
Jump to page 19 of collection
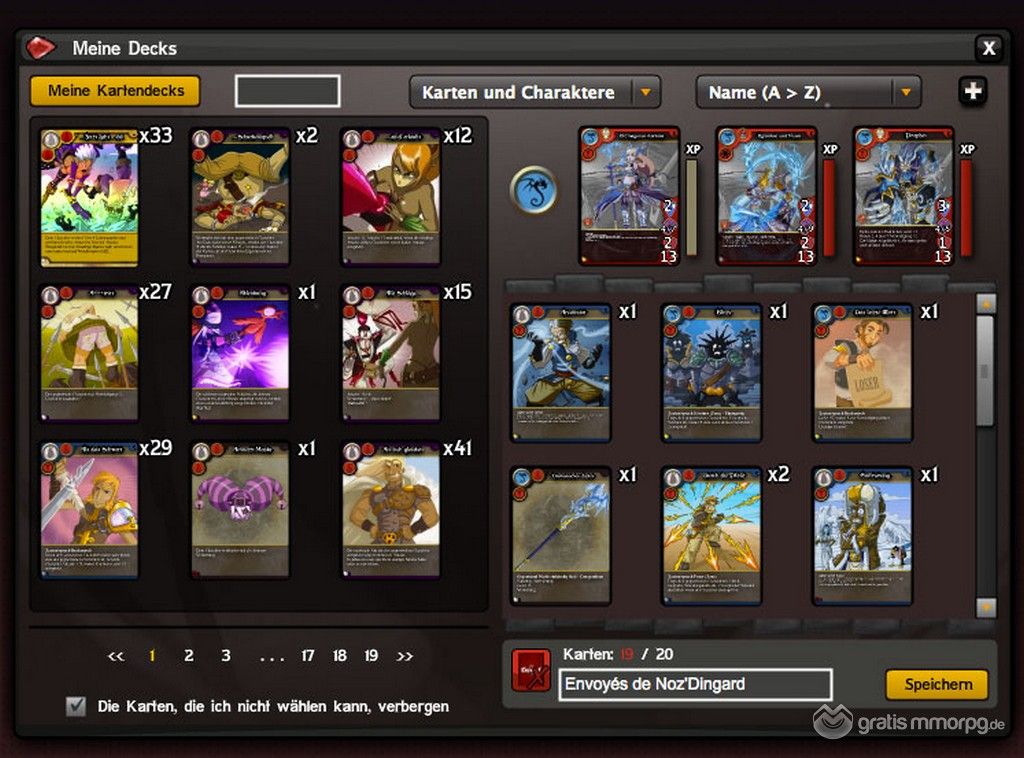pos(371,655)
